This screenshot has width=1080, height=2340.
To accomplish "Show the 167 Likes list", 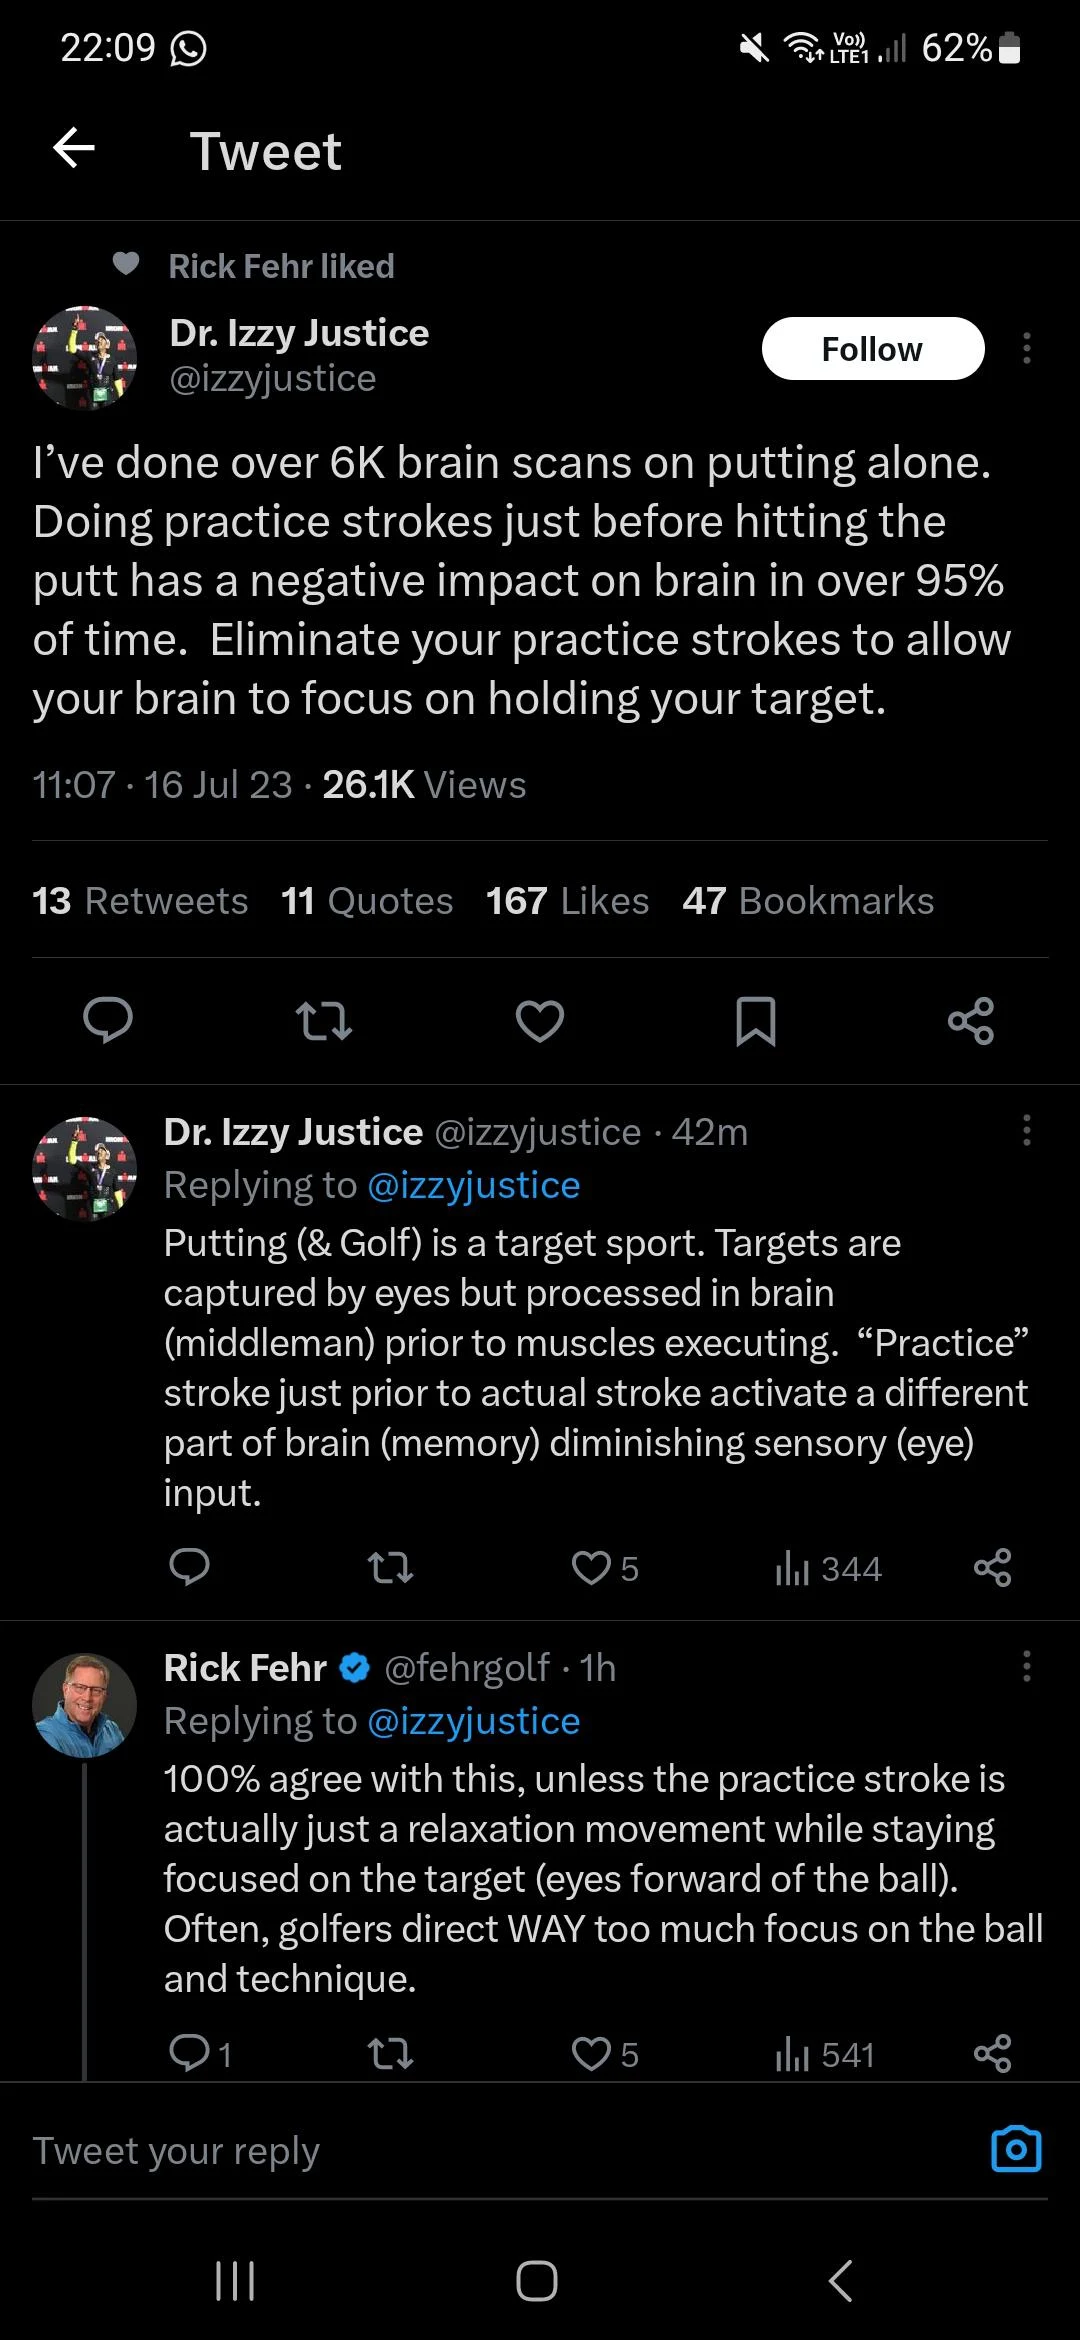I will click(567, 901).
